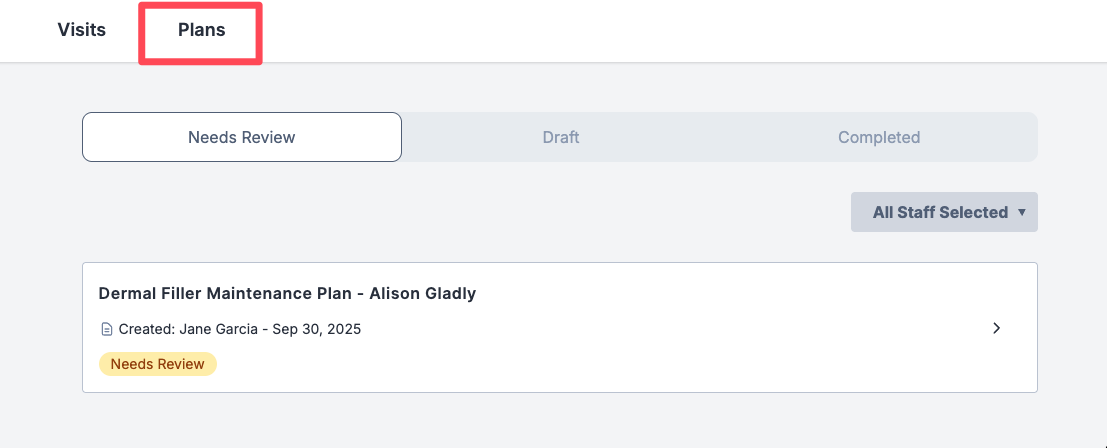Click gray background below the plan card
The image size is (1107, 448).
tap(560, 422)
